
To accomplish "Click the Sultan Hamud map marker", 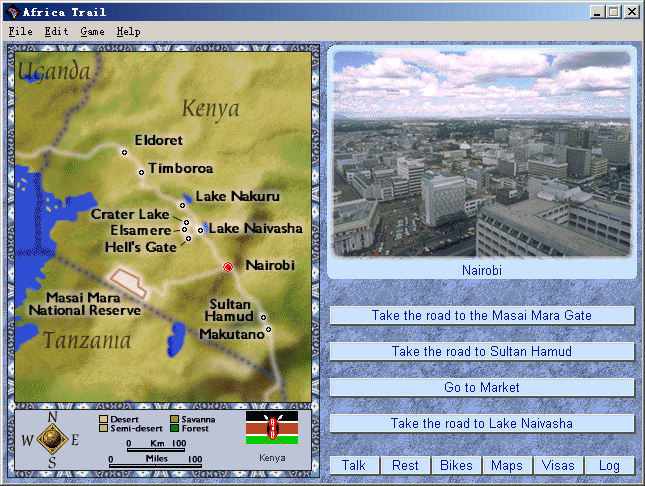I will (263, 317).
